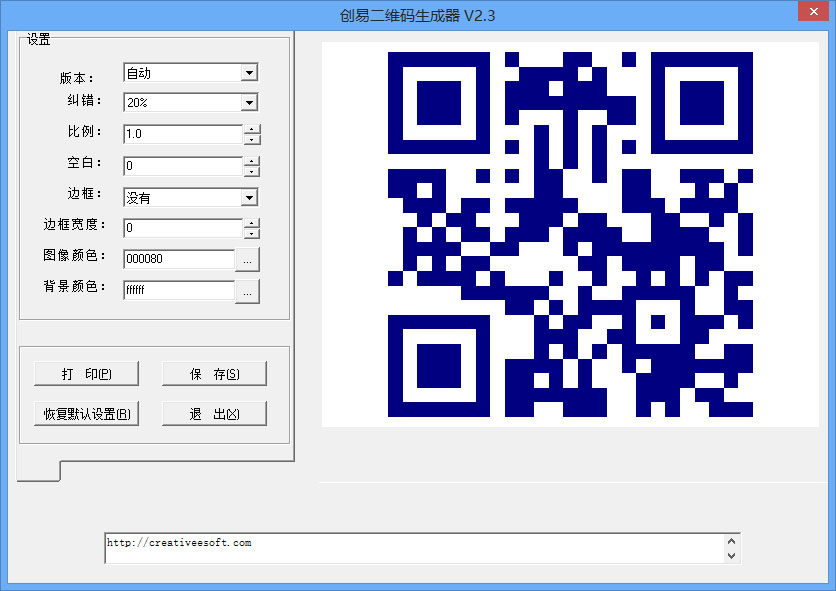Click the 背景颜色 hex value field
Screen dimensions: 836x591
[178, 291]
